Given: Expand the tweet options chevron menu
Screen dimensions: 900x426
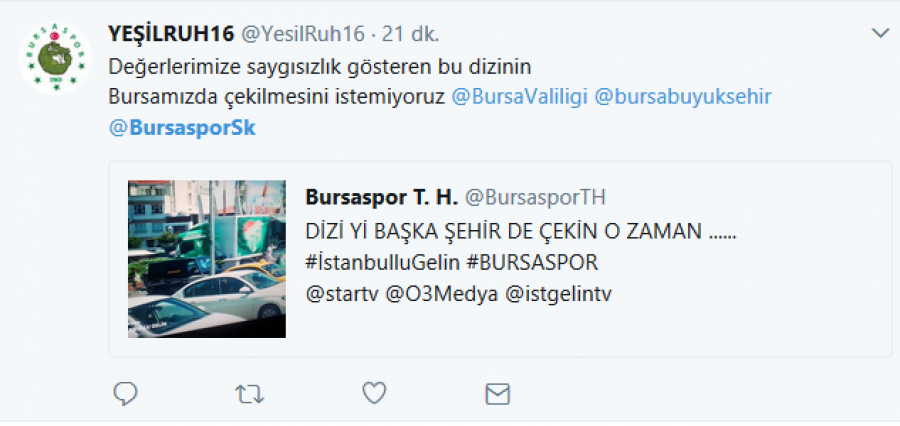Looking at the screenshot, I should [880, 33].
